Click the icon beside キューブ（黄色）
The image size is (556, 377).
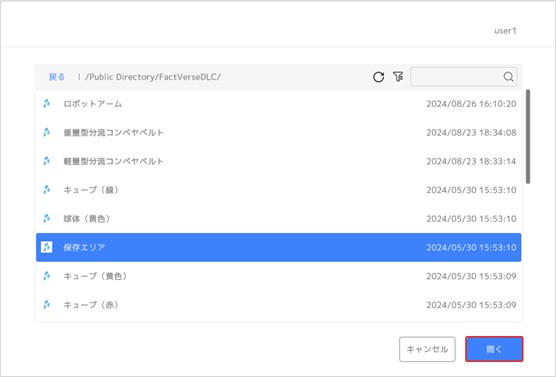click(46, 276)
